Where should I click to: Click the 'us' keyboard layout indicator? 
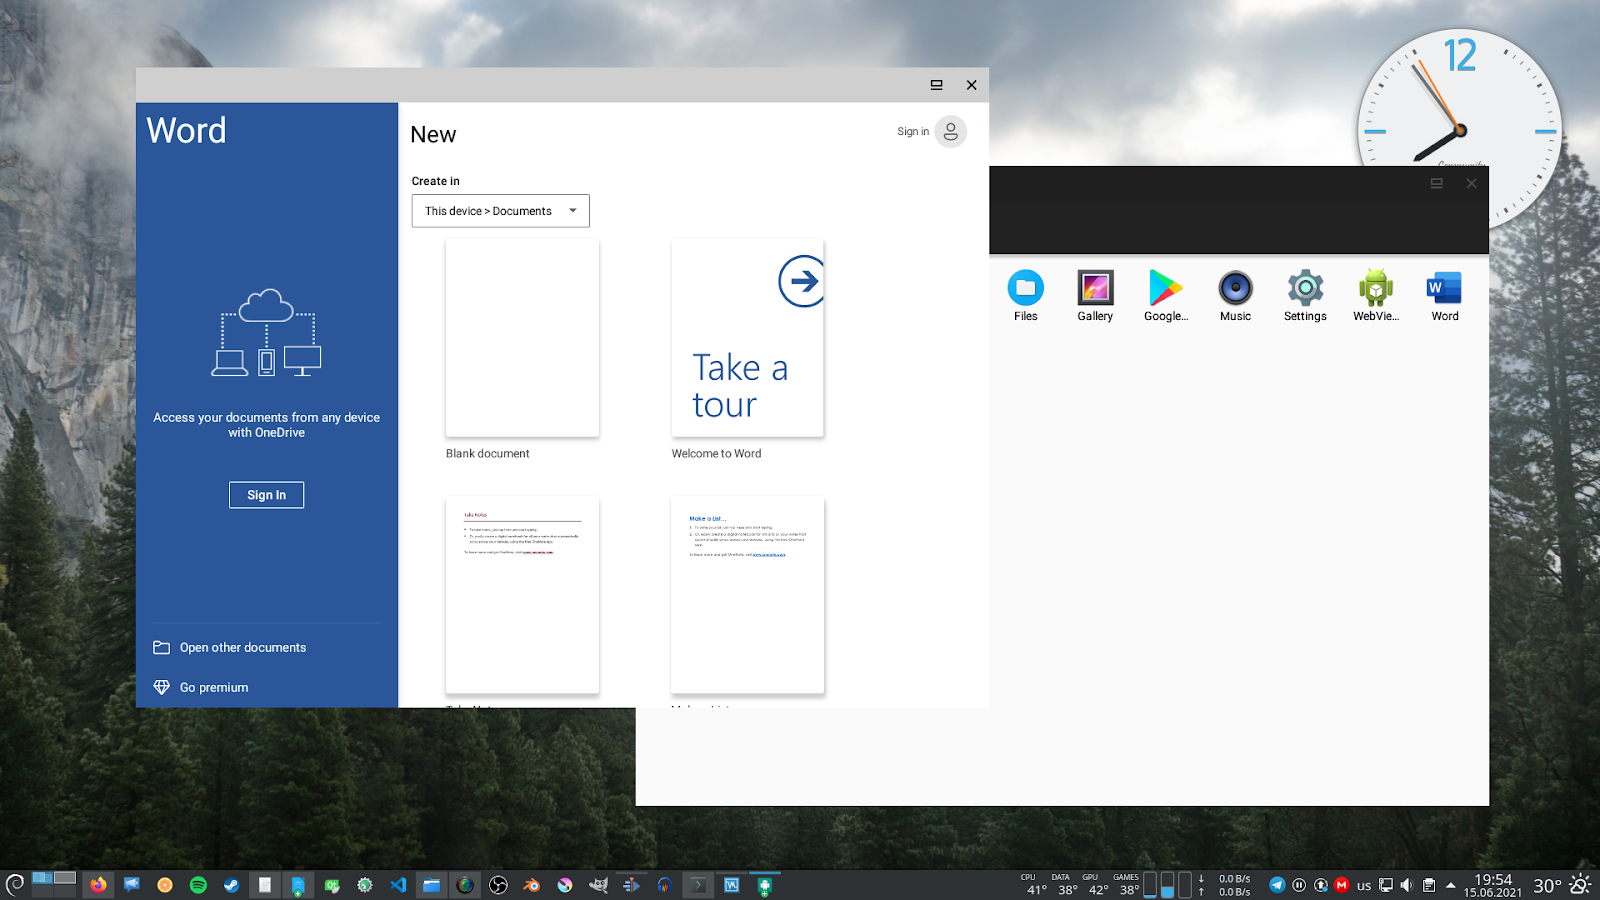[x=1364, y=885]
